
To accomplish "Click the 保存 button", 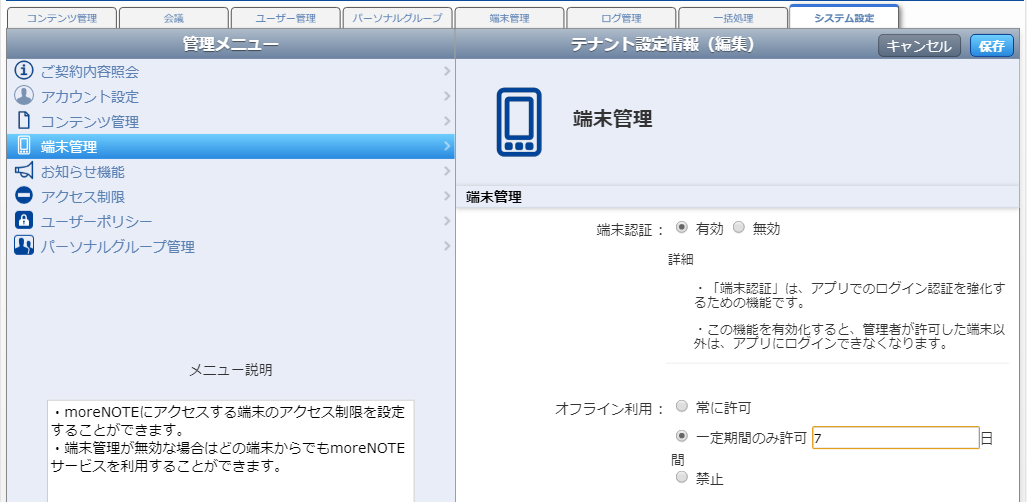I will point(992,46).
